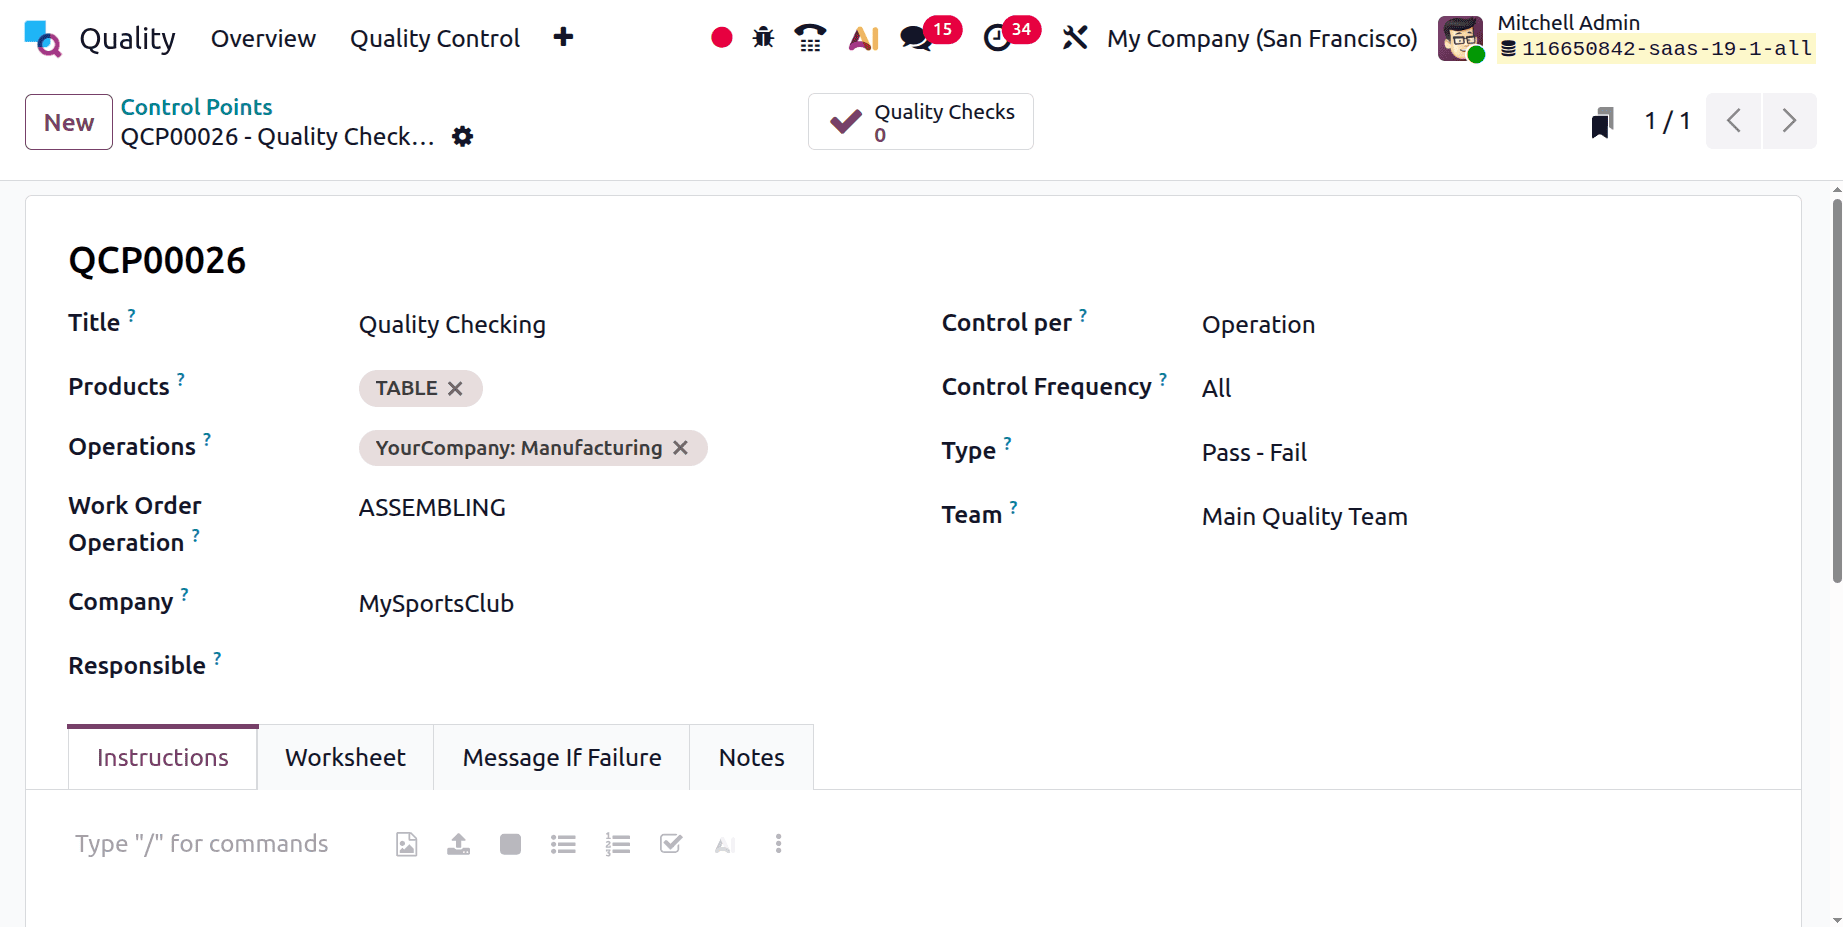Open the Type field Pass - Fail

pyautogui.click(x=1480, y=452)
